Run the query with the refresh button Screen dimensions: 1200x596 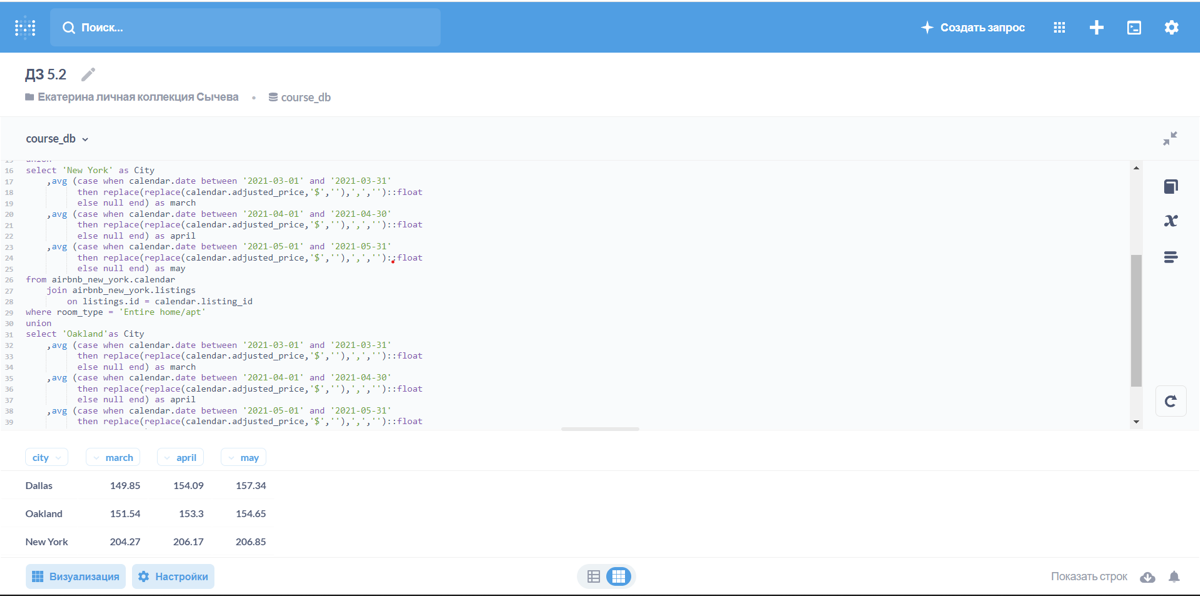point(1170,401)
